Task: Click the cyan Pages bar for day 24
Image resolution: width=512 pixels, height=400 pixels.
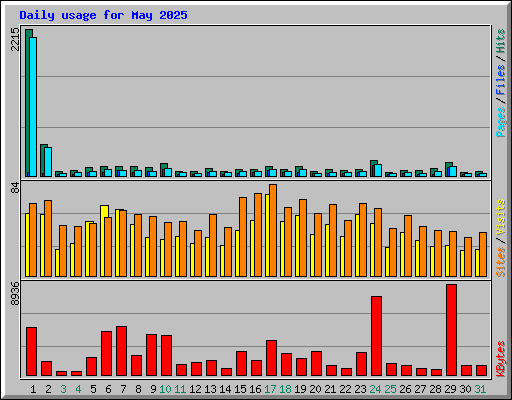Action: pyautogui.click(x=378, y=171)
